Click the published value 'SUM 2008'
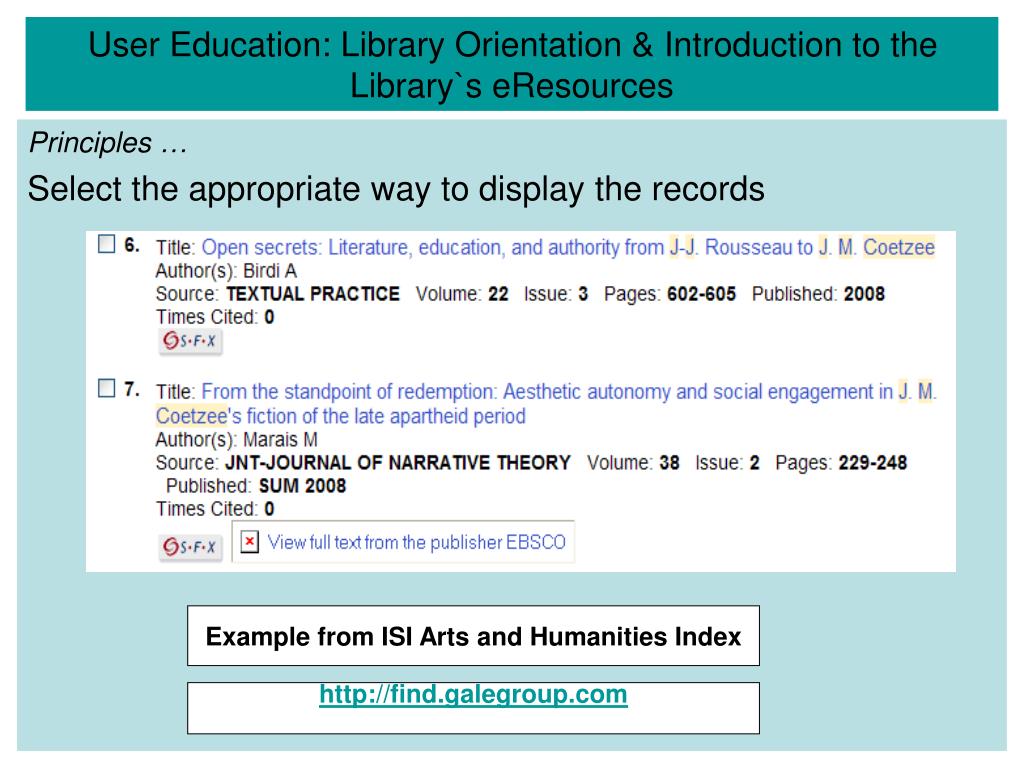This screenshot has width=1024, height=768. tap(302, 486)
